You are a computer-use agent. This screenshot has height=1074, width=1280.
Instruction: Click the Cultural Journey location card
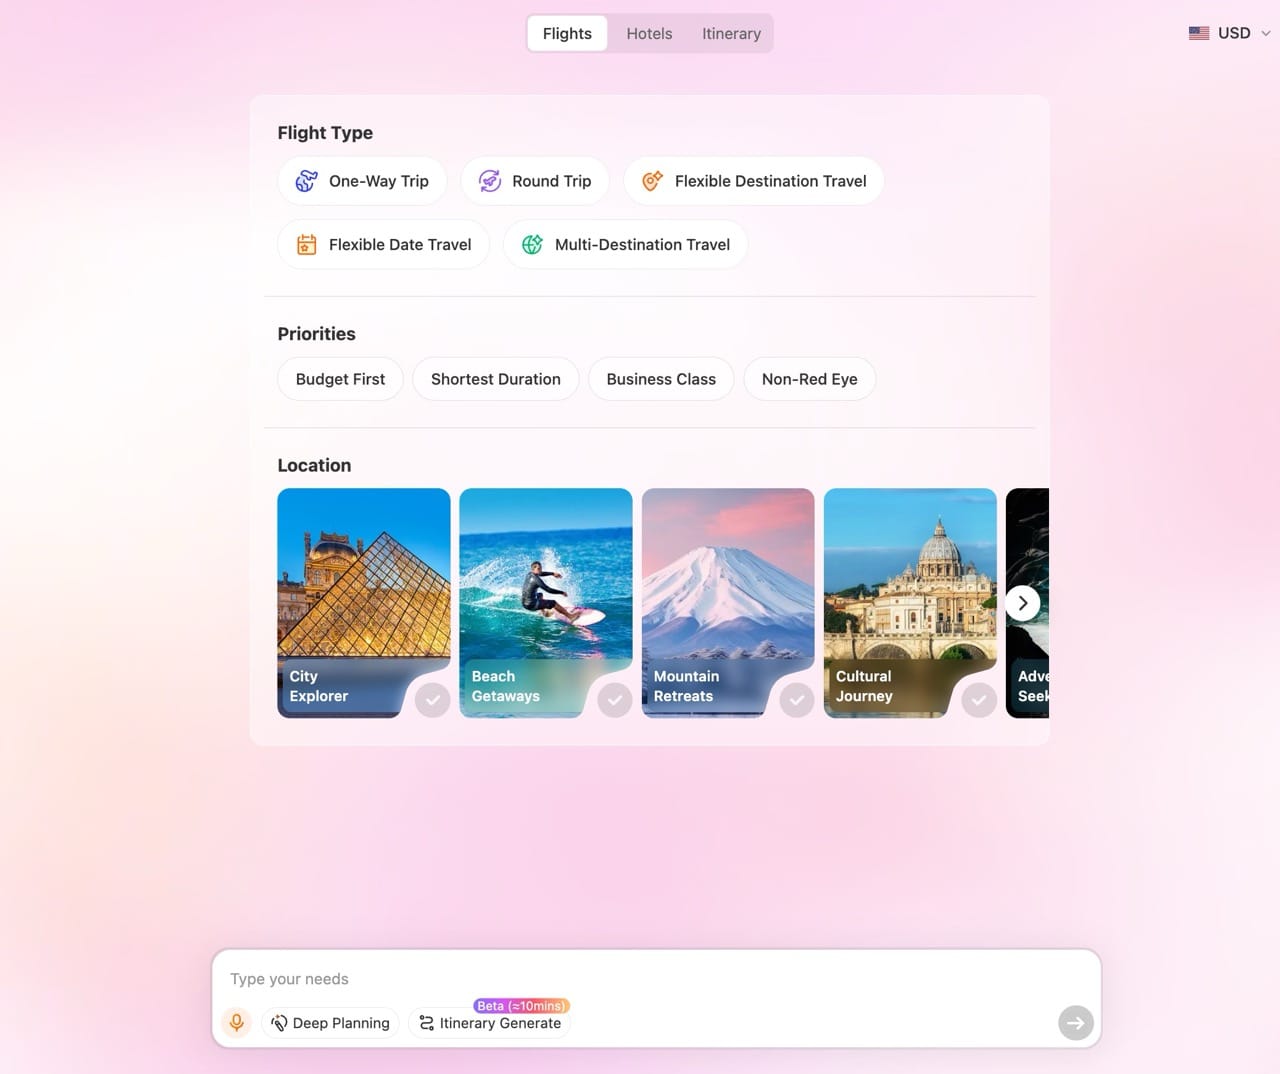[910, 600]
